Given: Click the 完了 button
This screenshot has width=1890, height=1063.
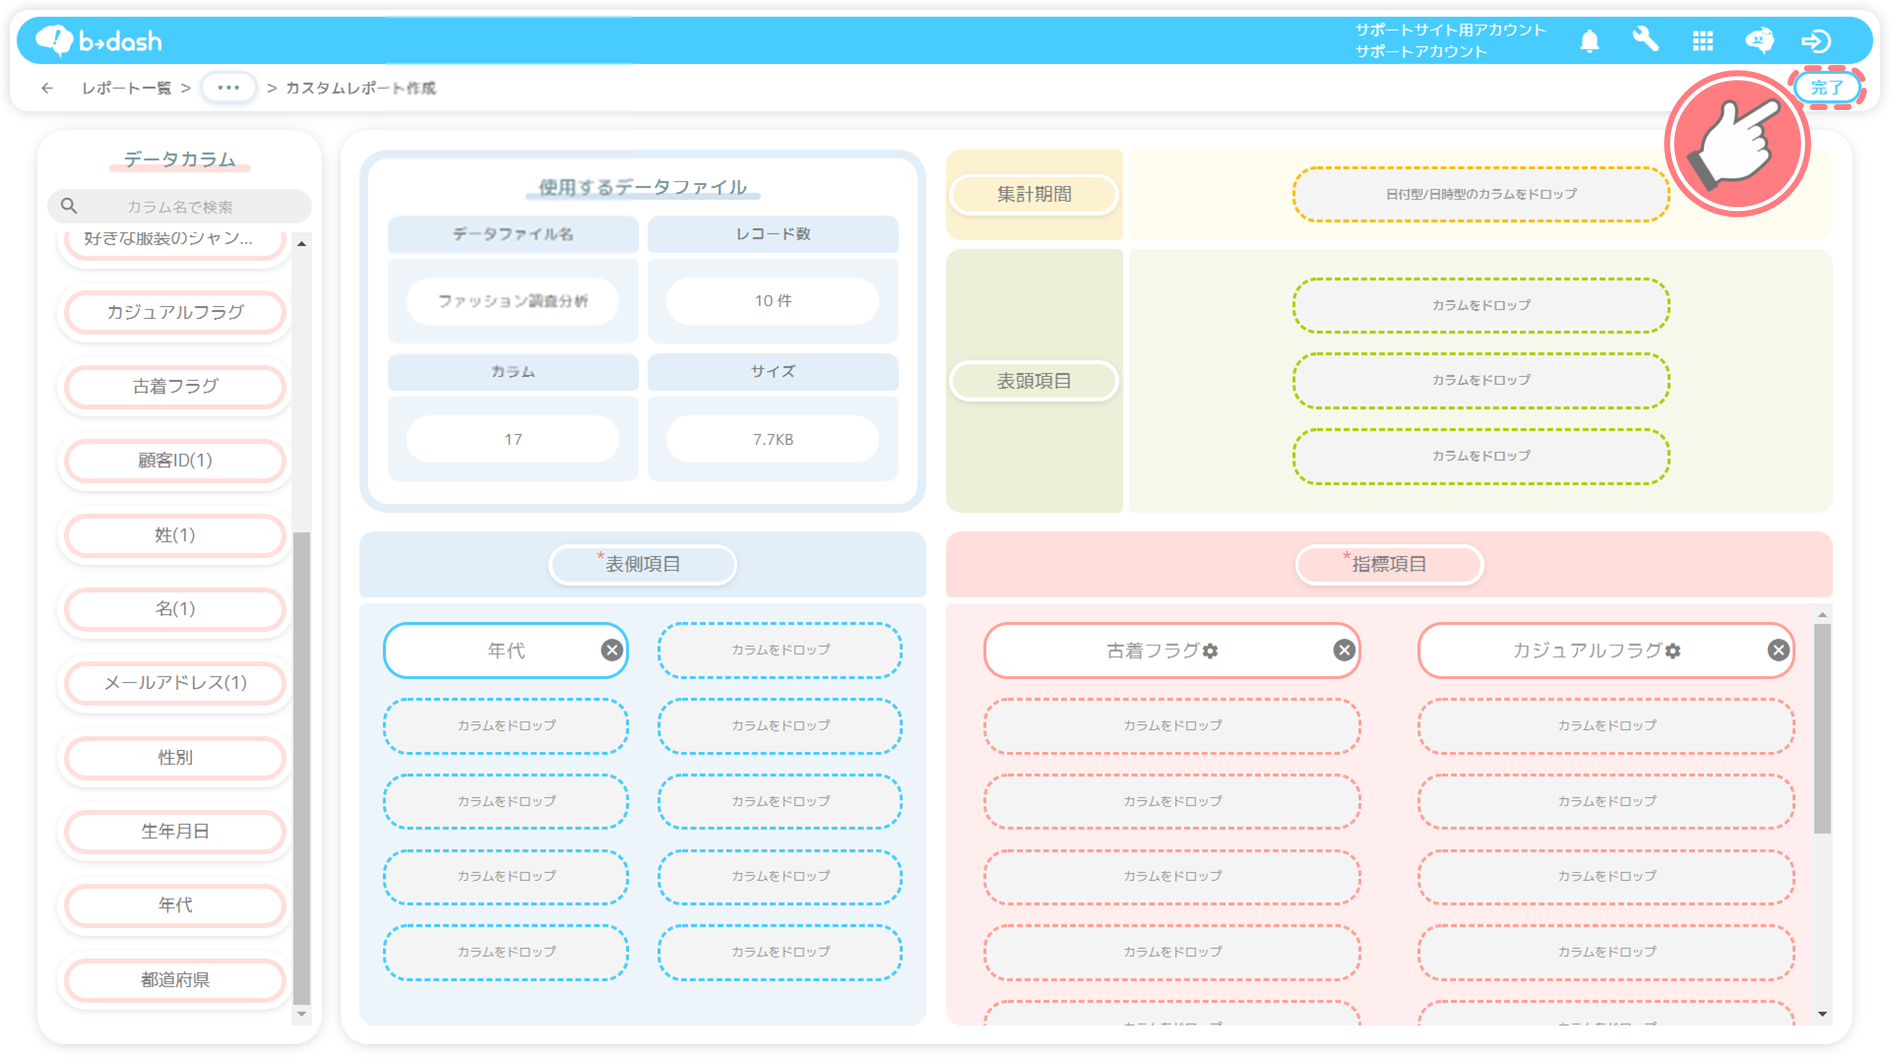Looking at the screenshot, I should point(1827,88).
